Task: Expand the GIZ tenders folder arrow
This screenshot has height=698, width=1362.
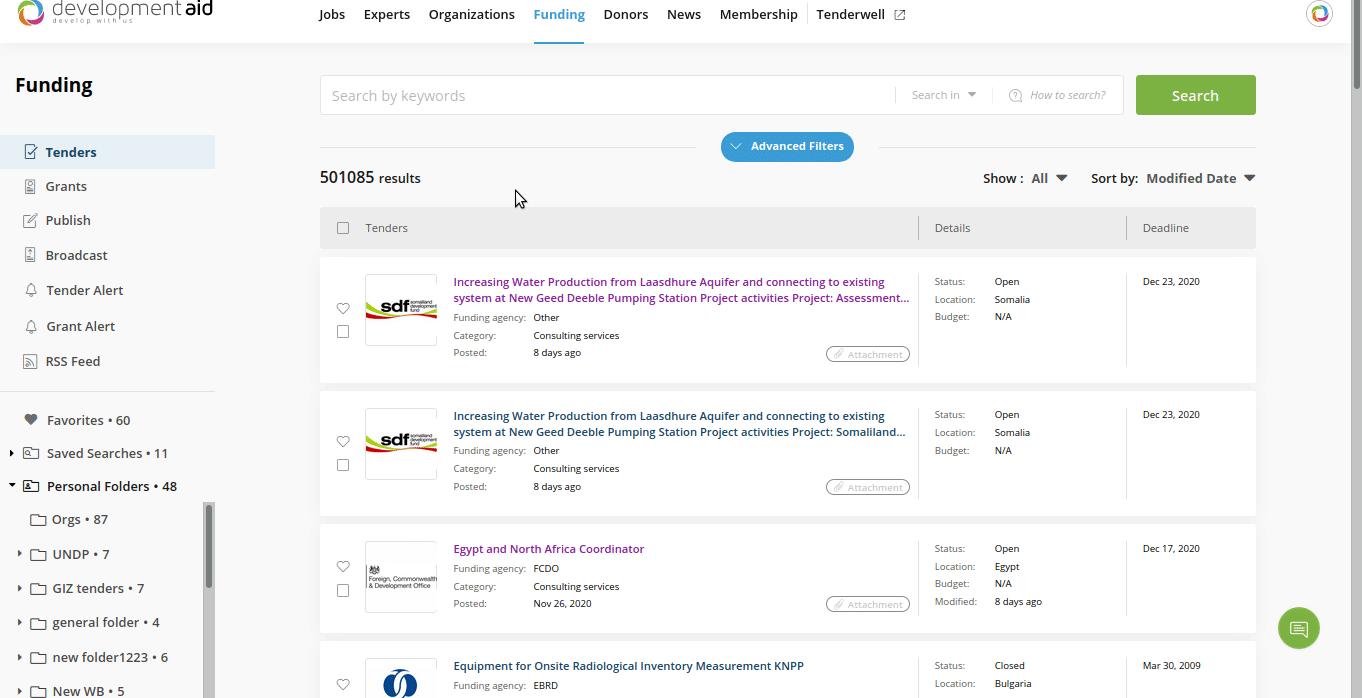Action: coord(19,588)
